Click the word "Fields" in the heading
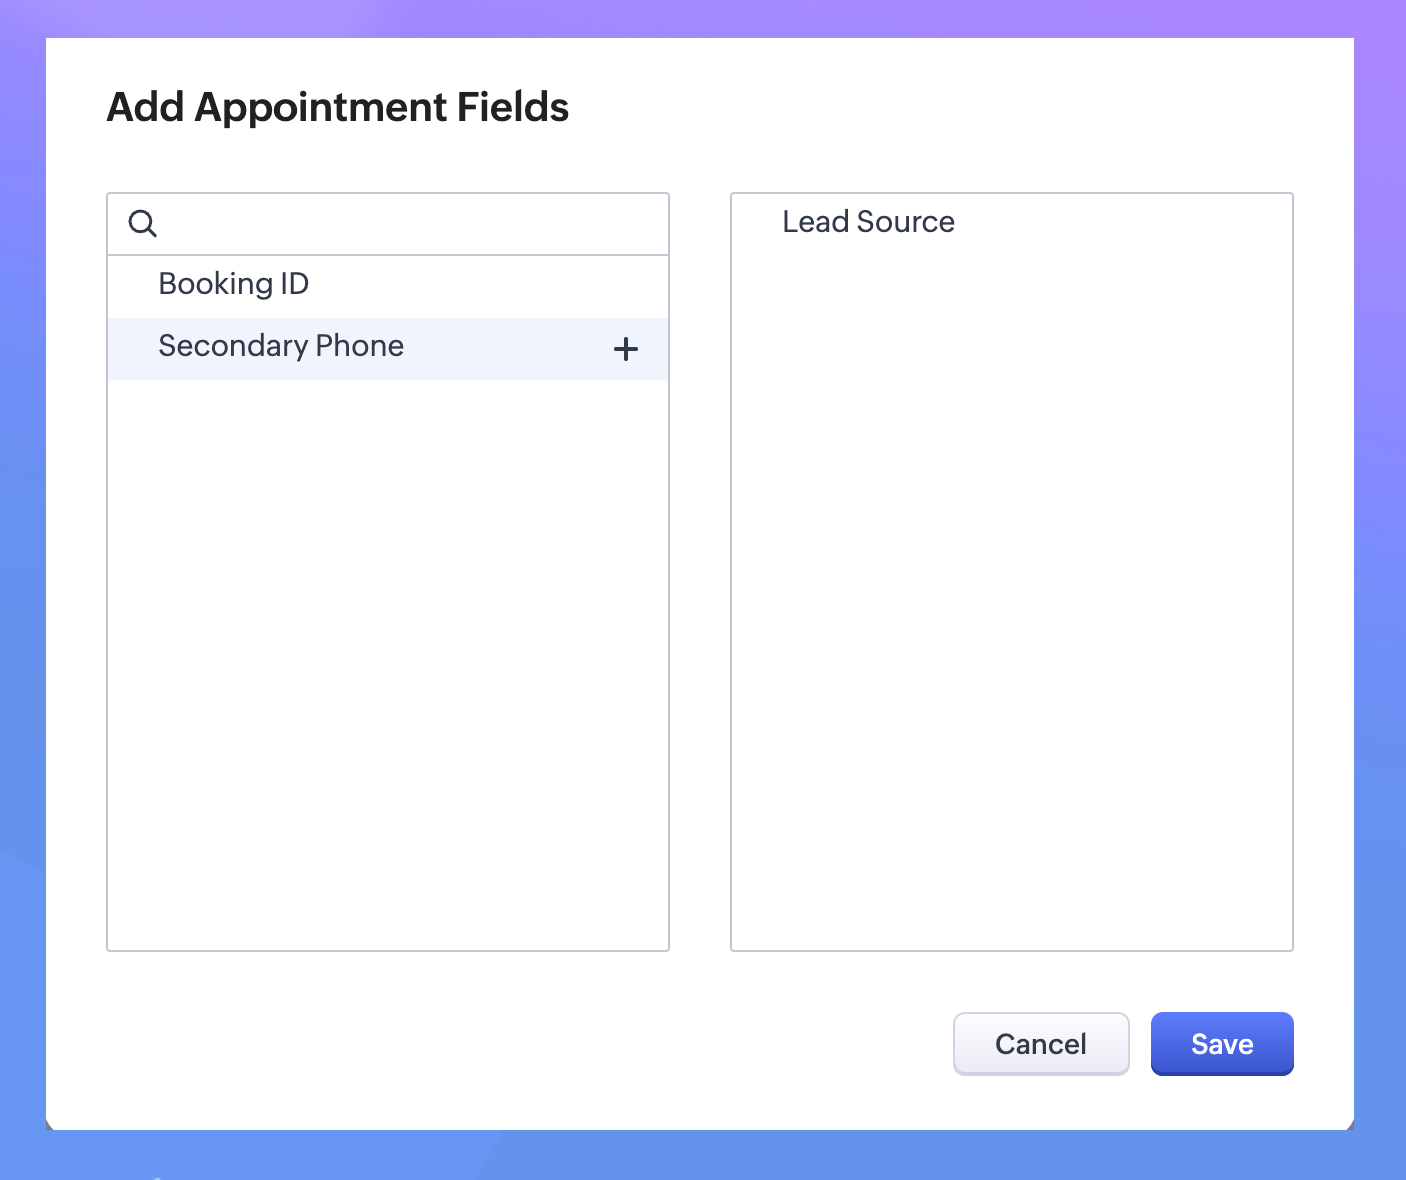1406x1180 pixels. [x=513, y=108]
